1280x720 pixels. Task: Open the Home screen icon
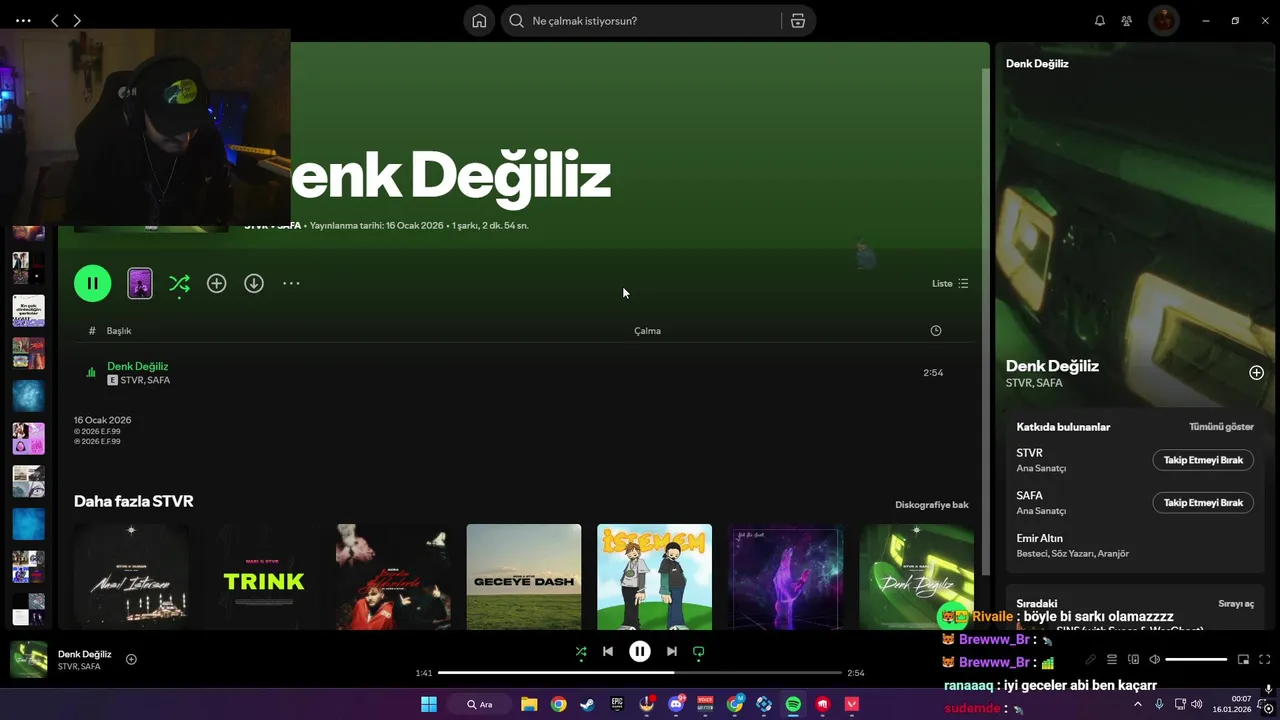click(479, 21)
